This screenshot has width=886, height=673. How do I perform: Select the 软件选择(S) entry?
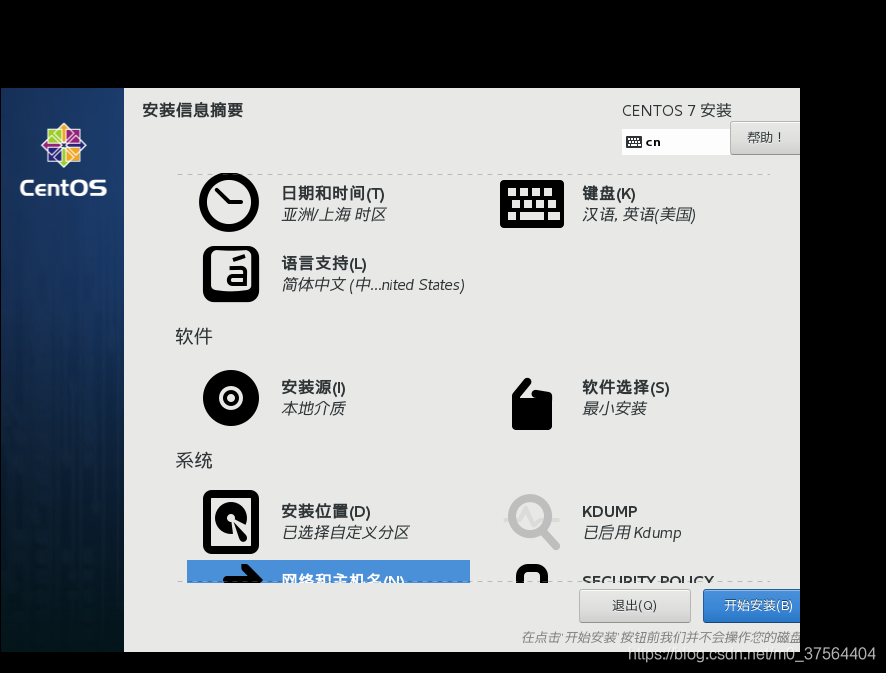(626, 388)
